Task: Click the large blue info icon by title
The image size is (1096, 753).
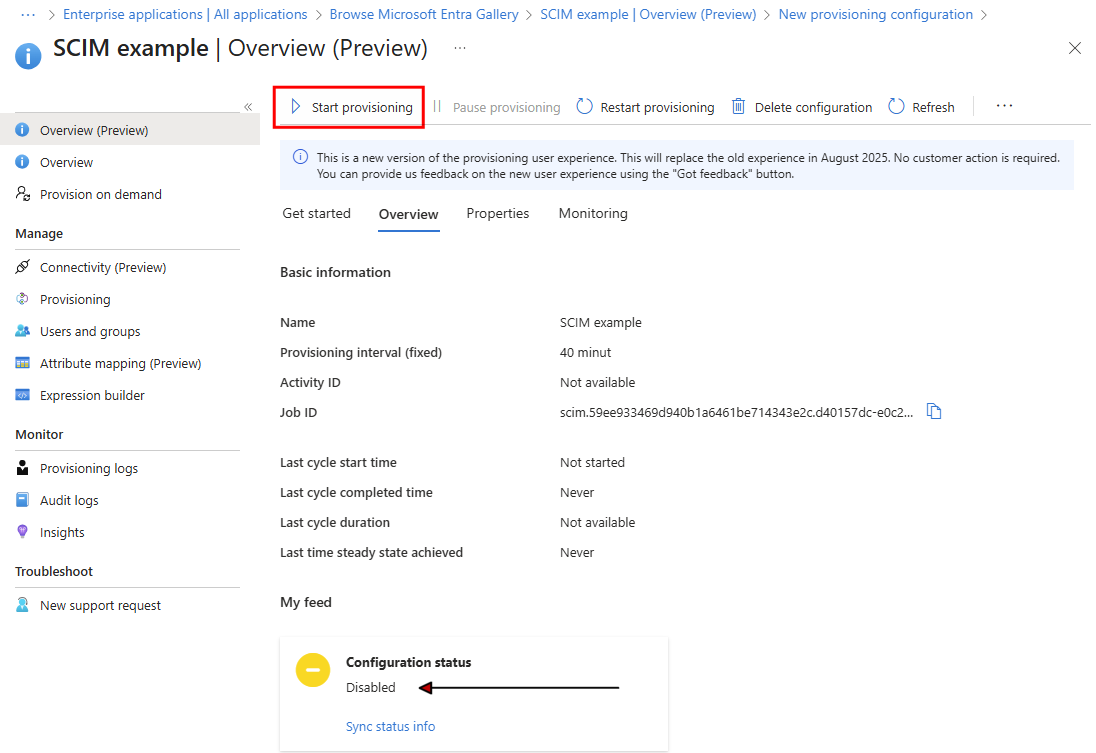Action: [x=28, y=56]
